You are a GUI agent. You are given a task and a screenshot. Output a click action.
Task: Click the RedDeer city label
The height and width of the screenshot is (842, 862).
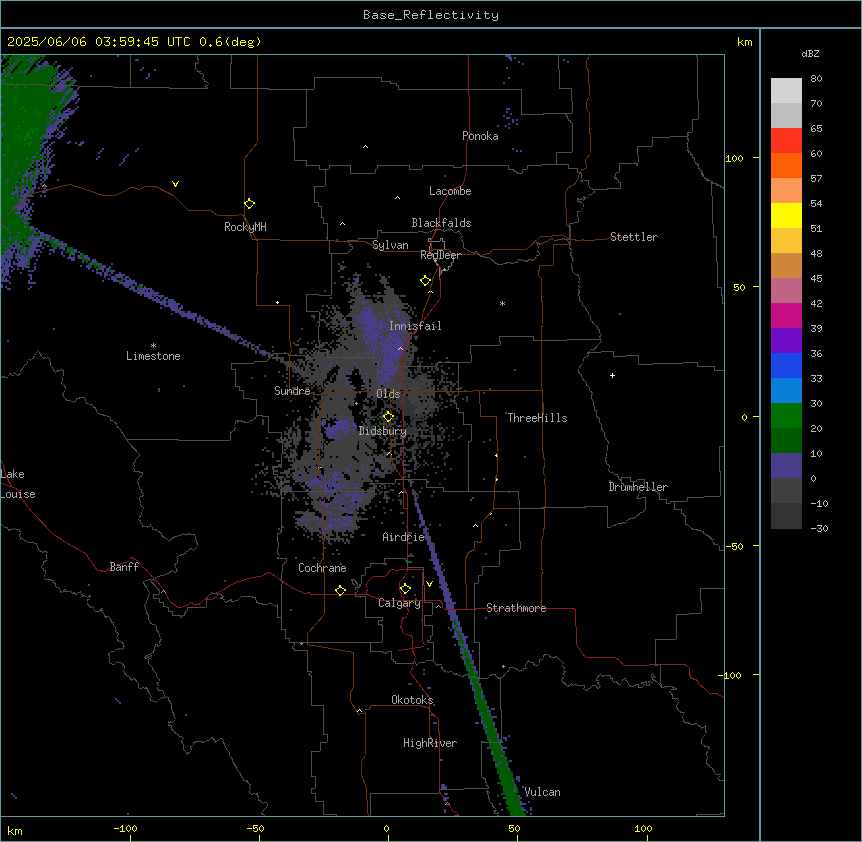click(440, 255)
